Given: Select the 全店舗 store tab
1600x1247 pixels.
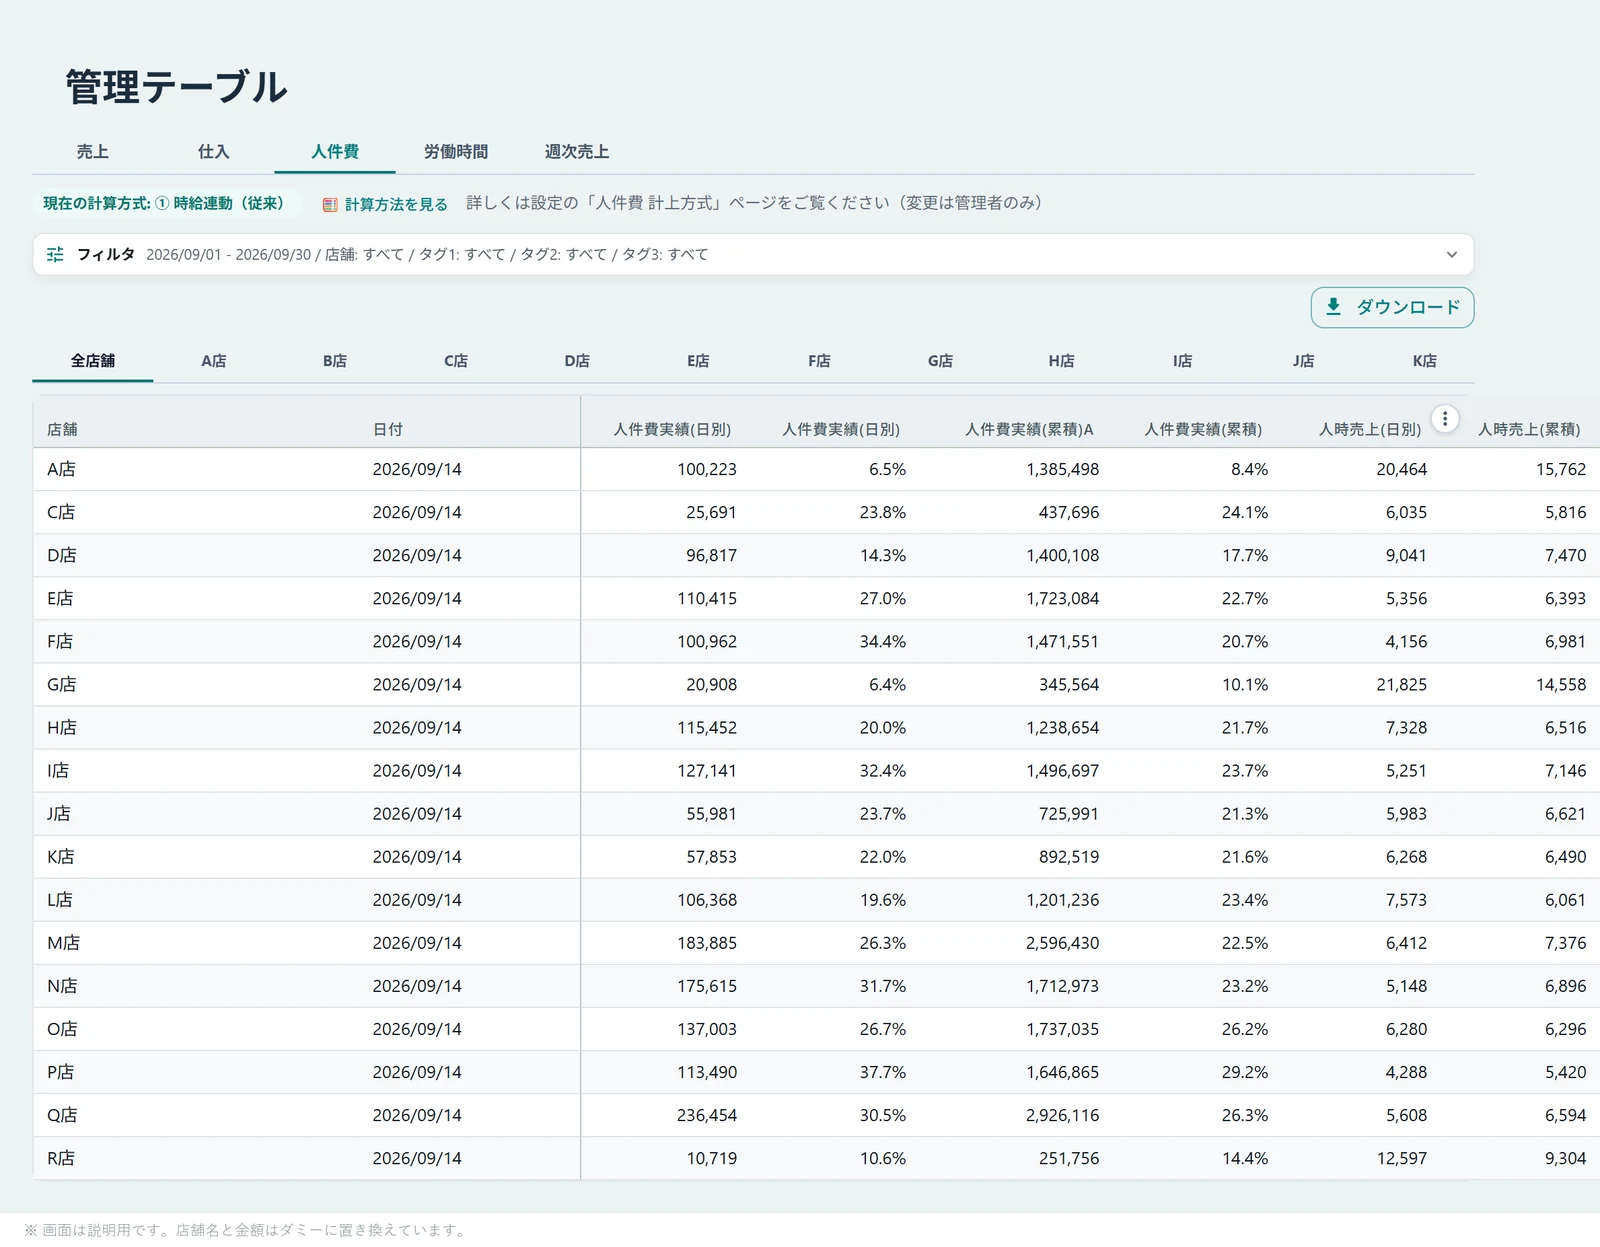Looking at the screenshot, I should (x=92, y=361).
